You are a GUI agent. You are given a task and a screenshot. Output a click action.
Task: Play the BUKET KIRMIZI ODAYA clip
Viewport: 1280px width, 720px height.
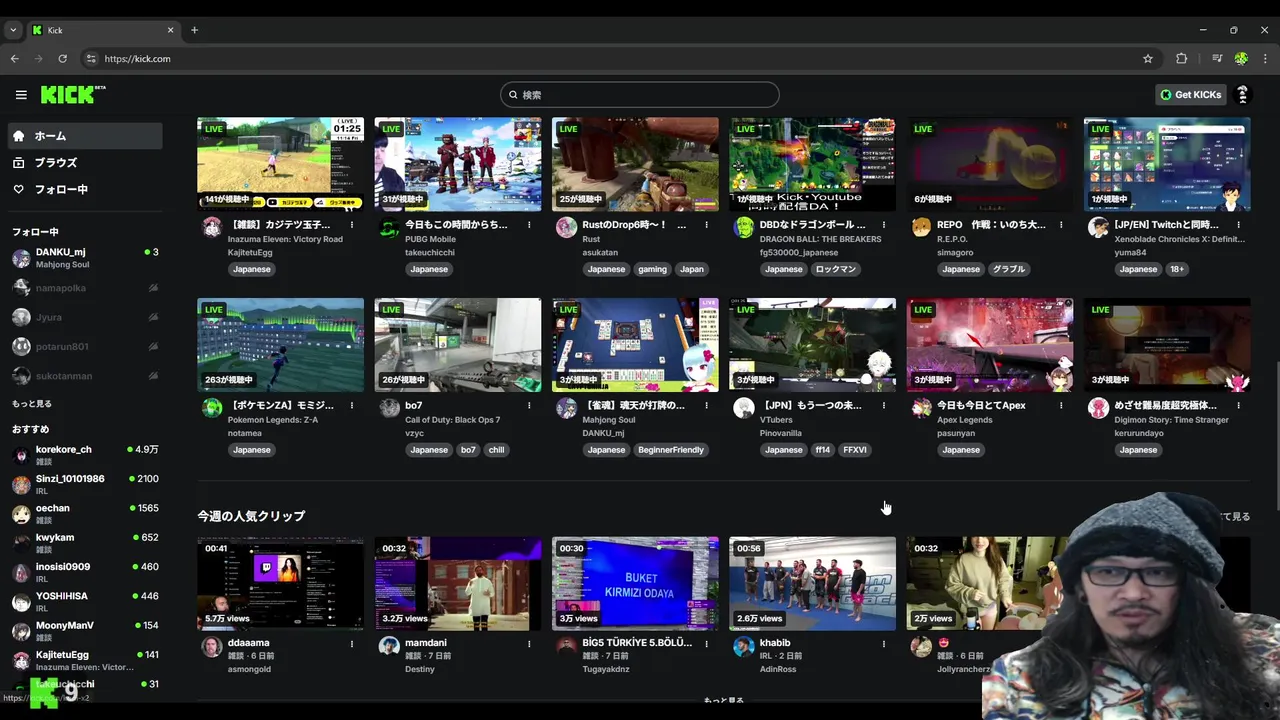[635, 583]
